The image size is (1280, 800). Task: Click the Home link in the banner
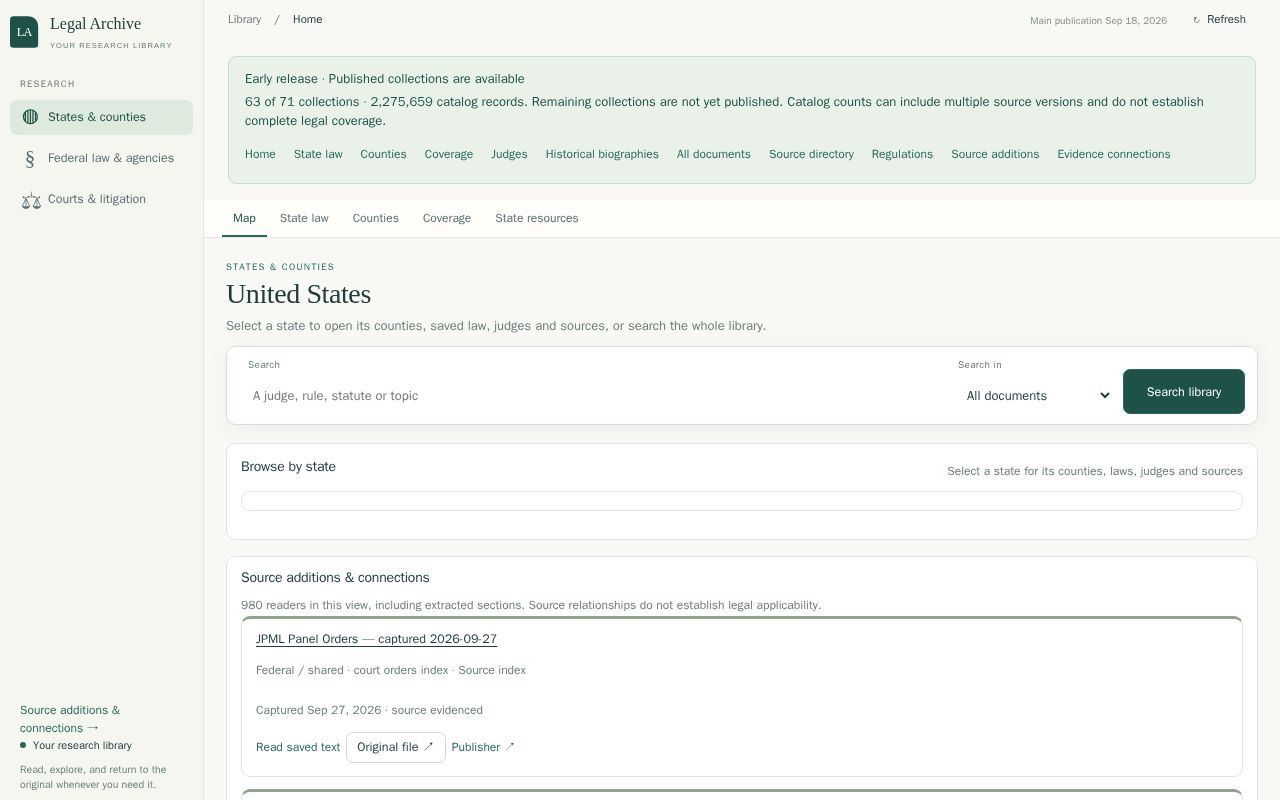pyautogui.click(x=260, y=154)
